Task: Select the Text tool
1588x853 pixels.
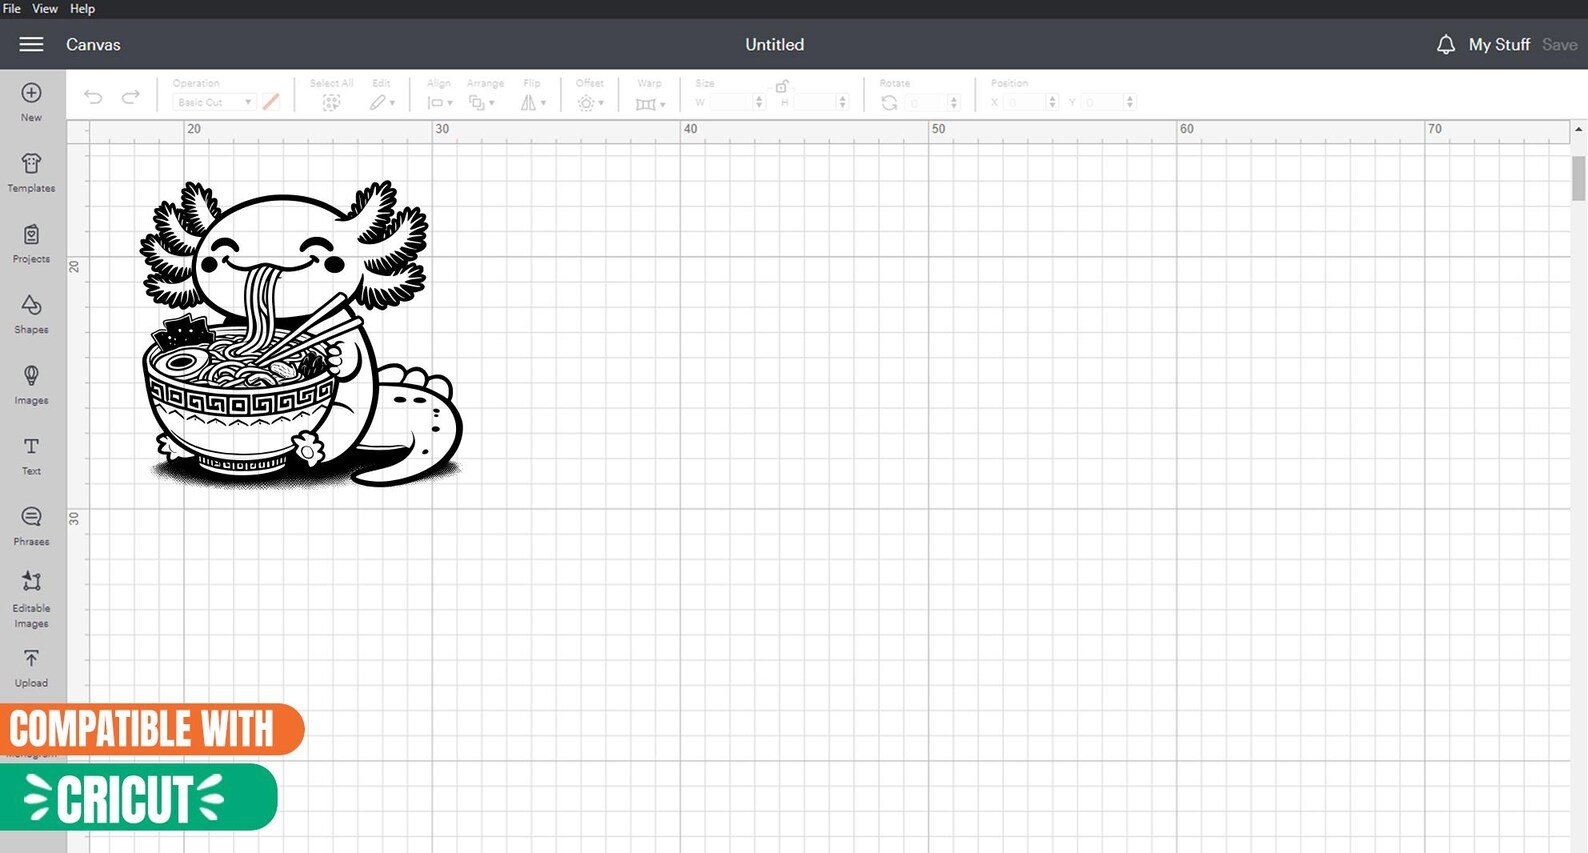Action: point(32,455)
